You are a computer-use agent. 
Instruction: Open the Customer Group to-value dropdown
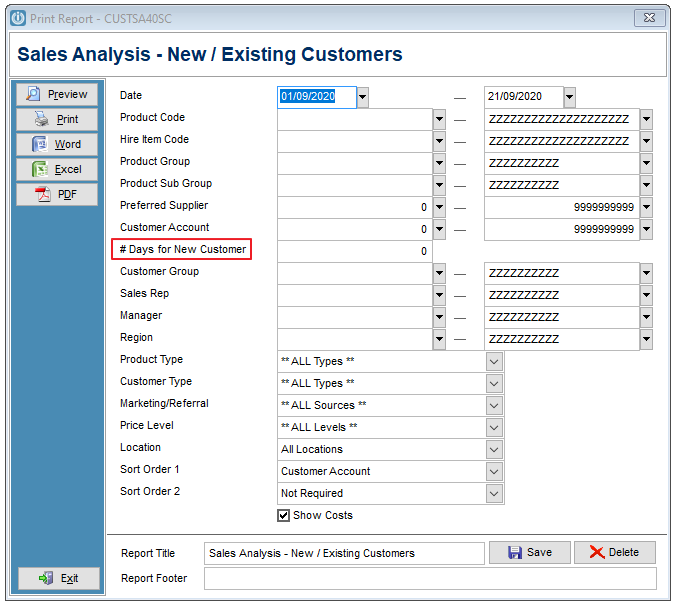[646, 273]
